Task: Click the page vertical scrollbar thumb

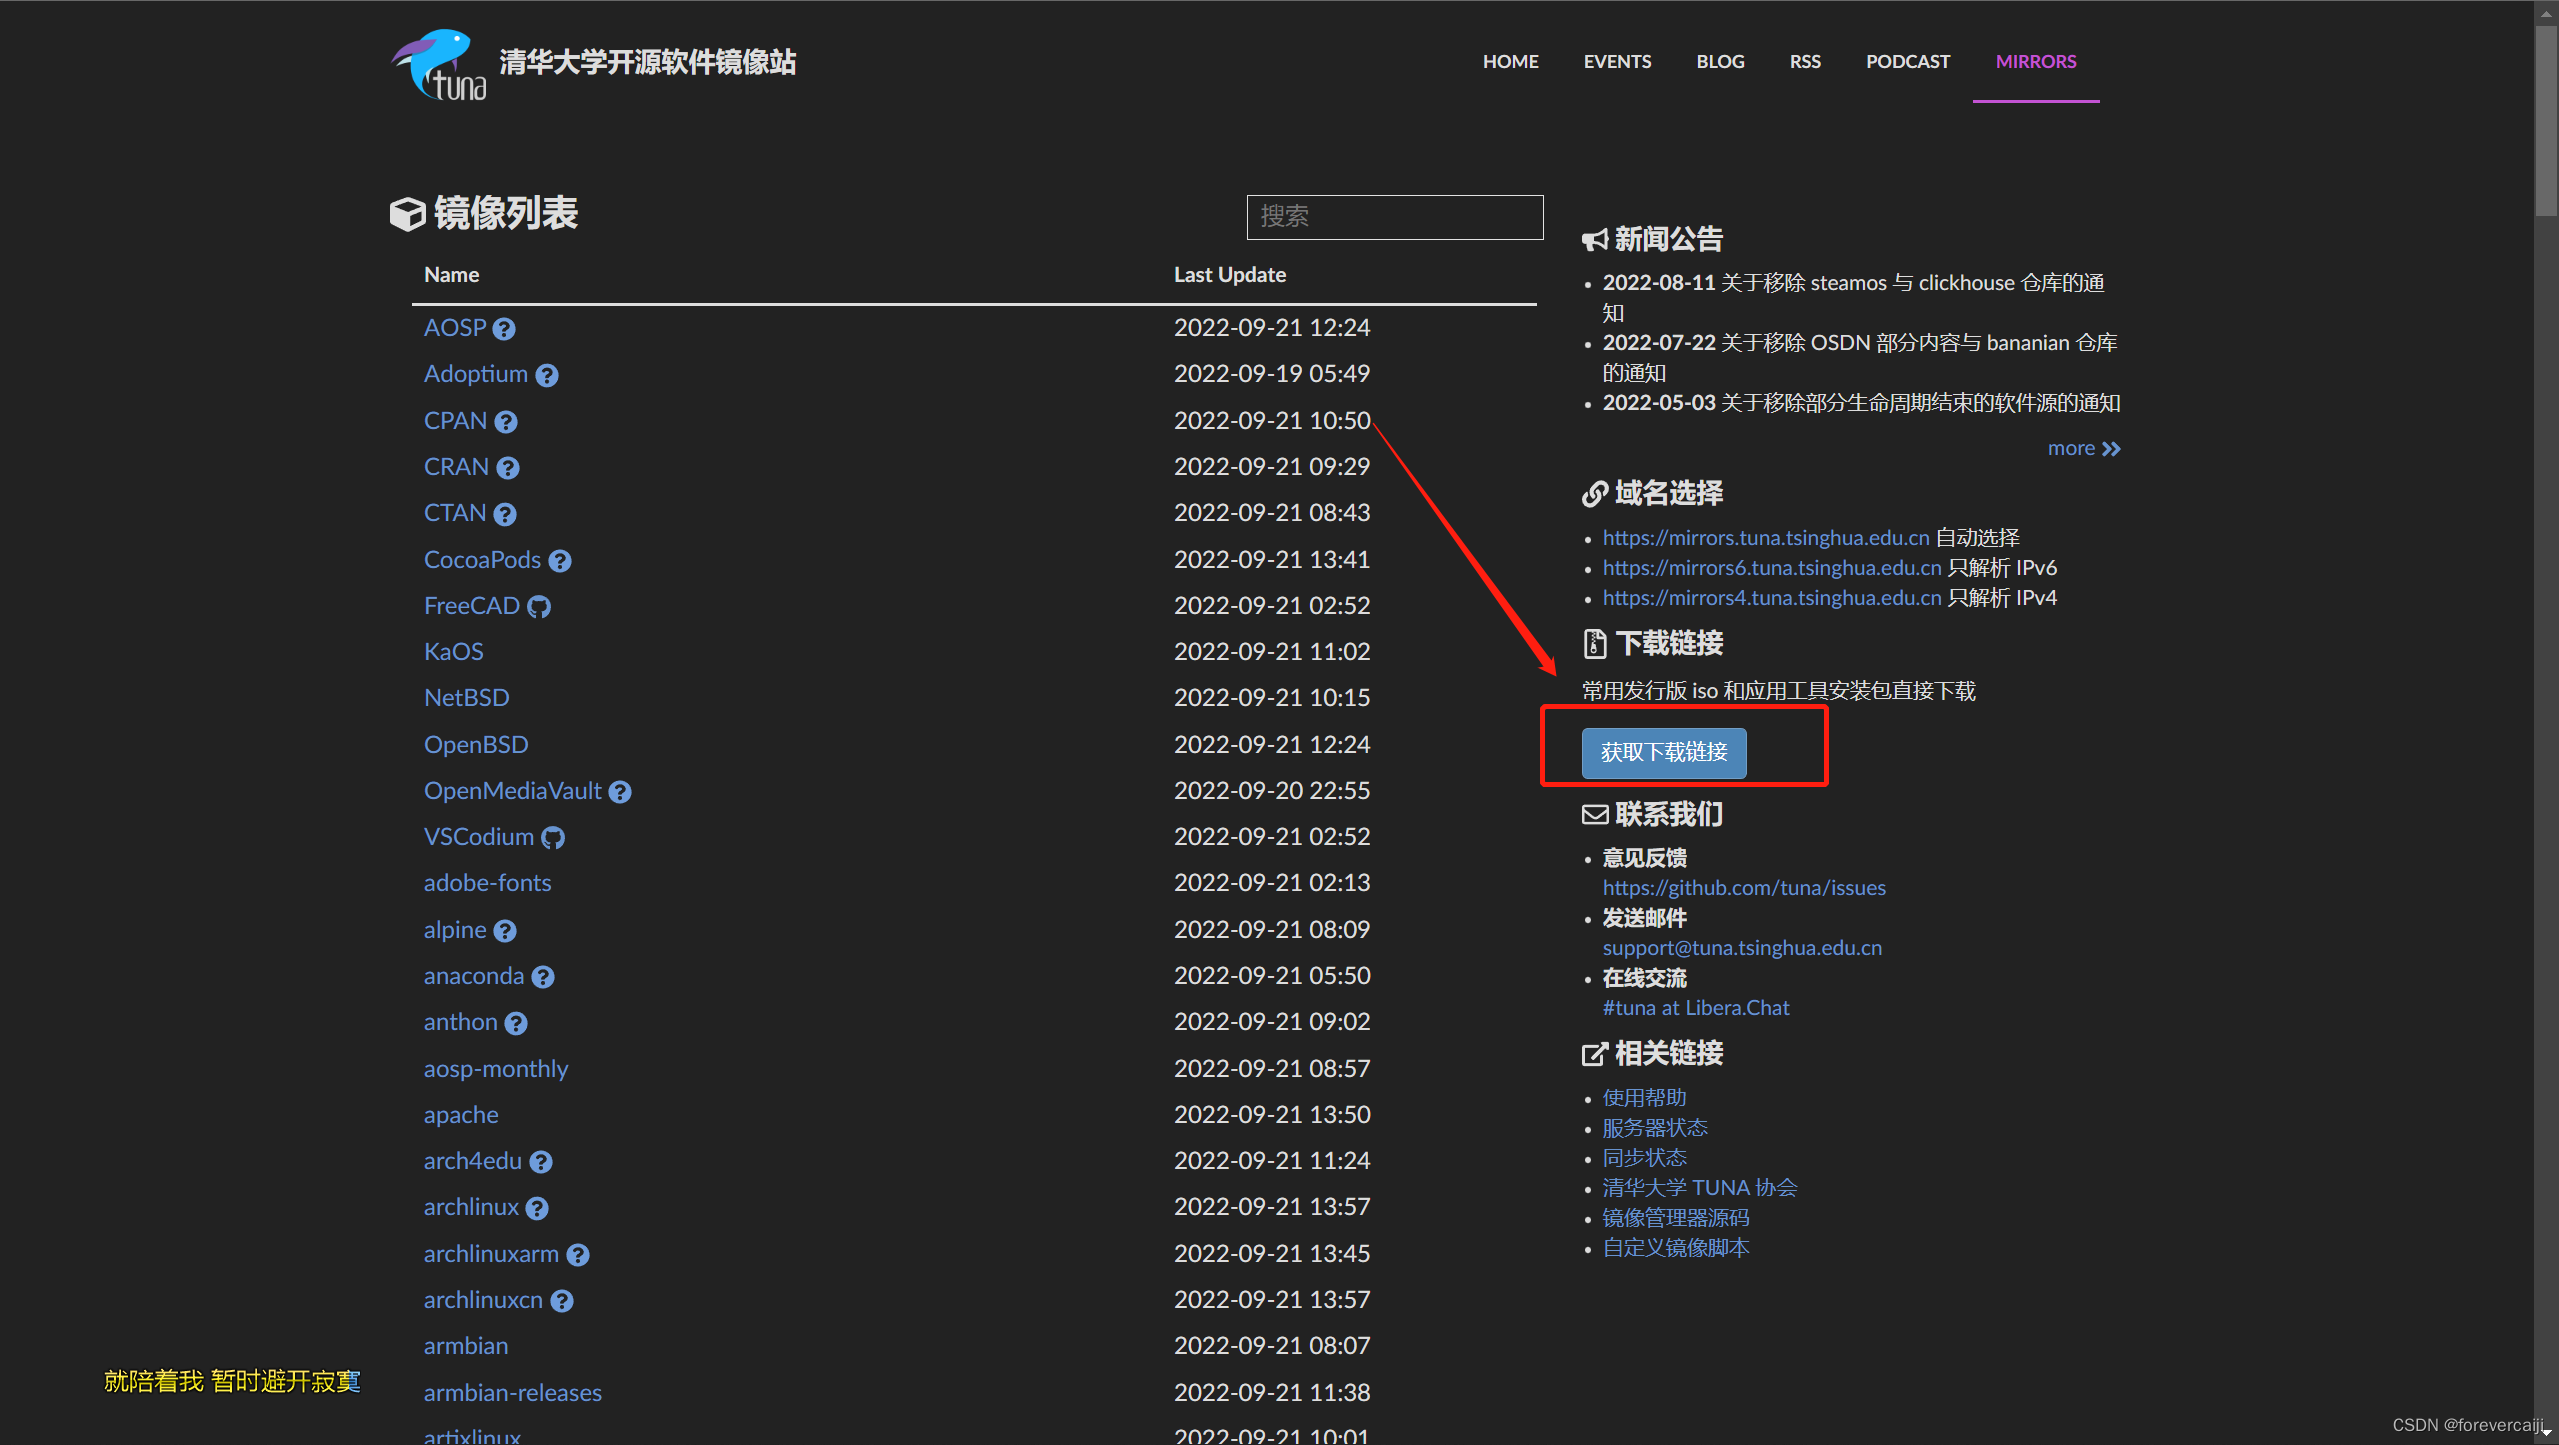Action: [2546, 120]
